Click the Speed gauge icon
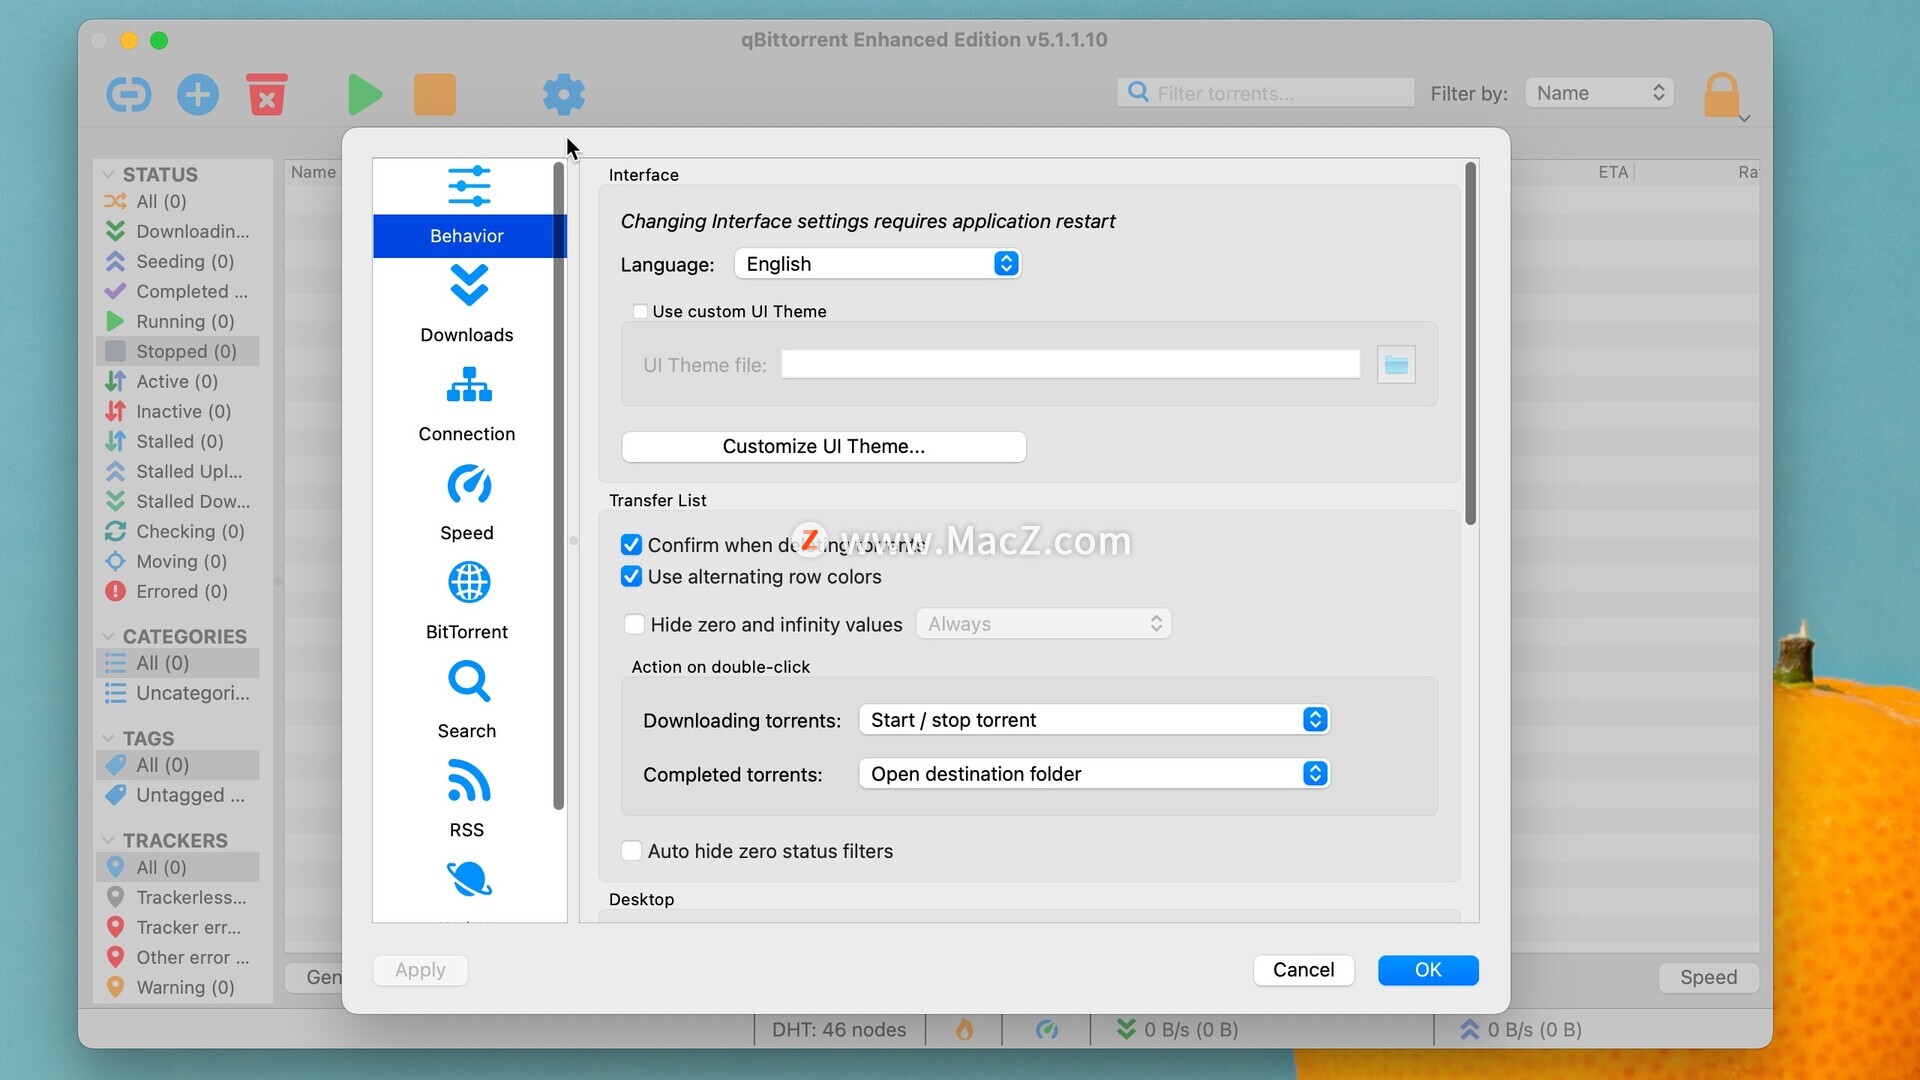The height and width of the screenshot is (1080, 1920). tap(469, 484)
